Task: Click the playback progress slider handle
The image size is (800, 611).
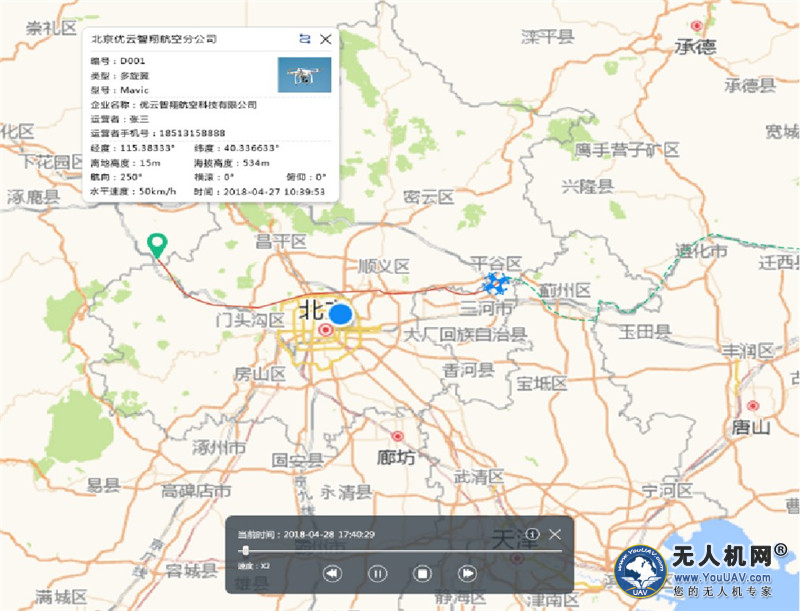Action: pyautogui.click(x=246, y=550)
